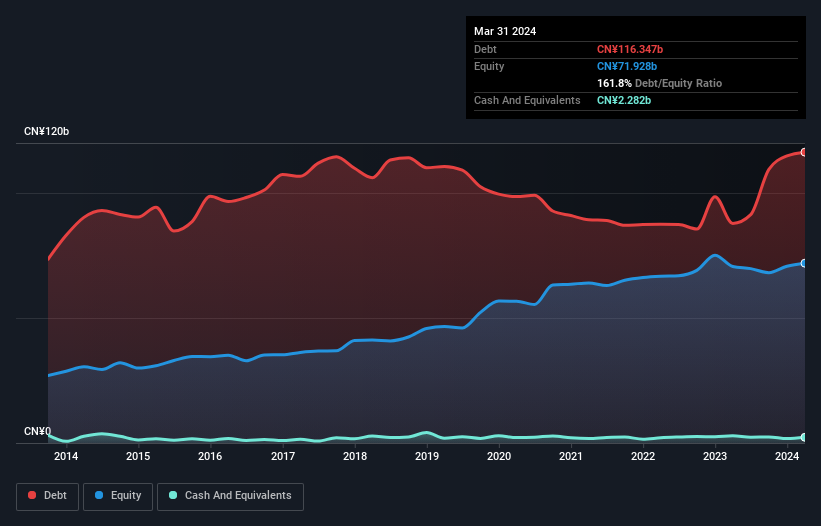Click the CN¥2.282b cash value
Viewport: 821px width, 526px height.
[624, 100]
